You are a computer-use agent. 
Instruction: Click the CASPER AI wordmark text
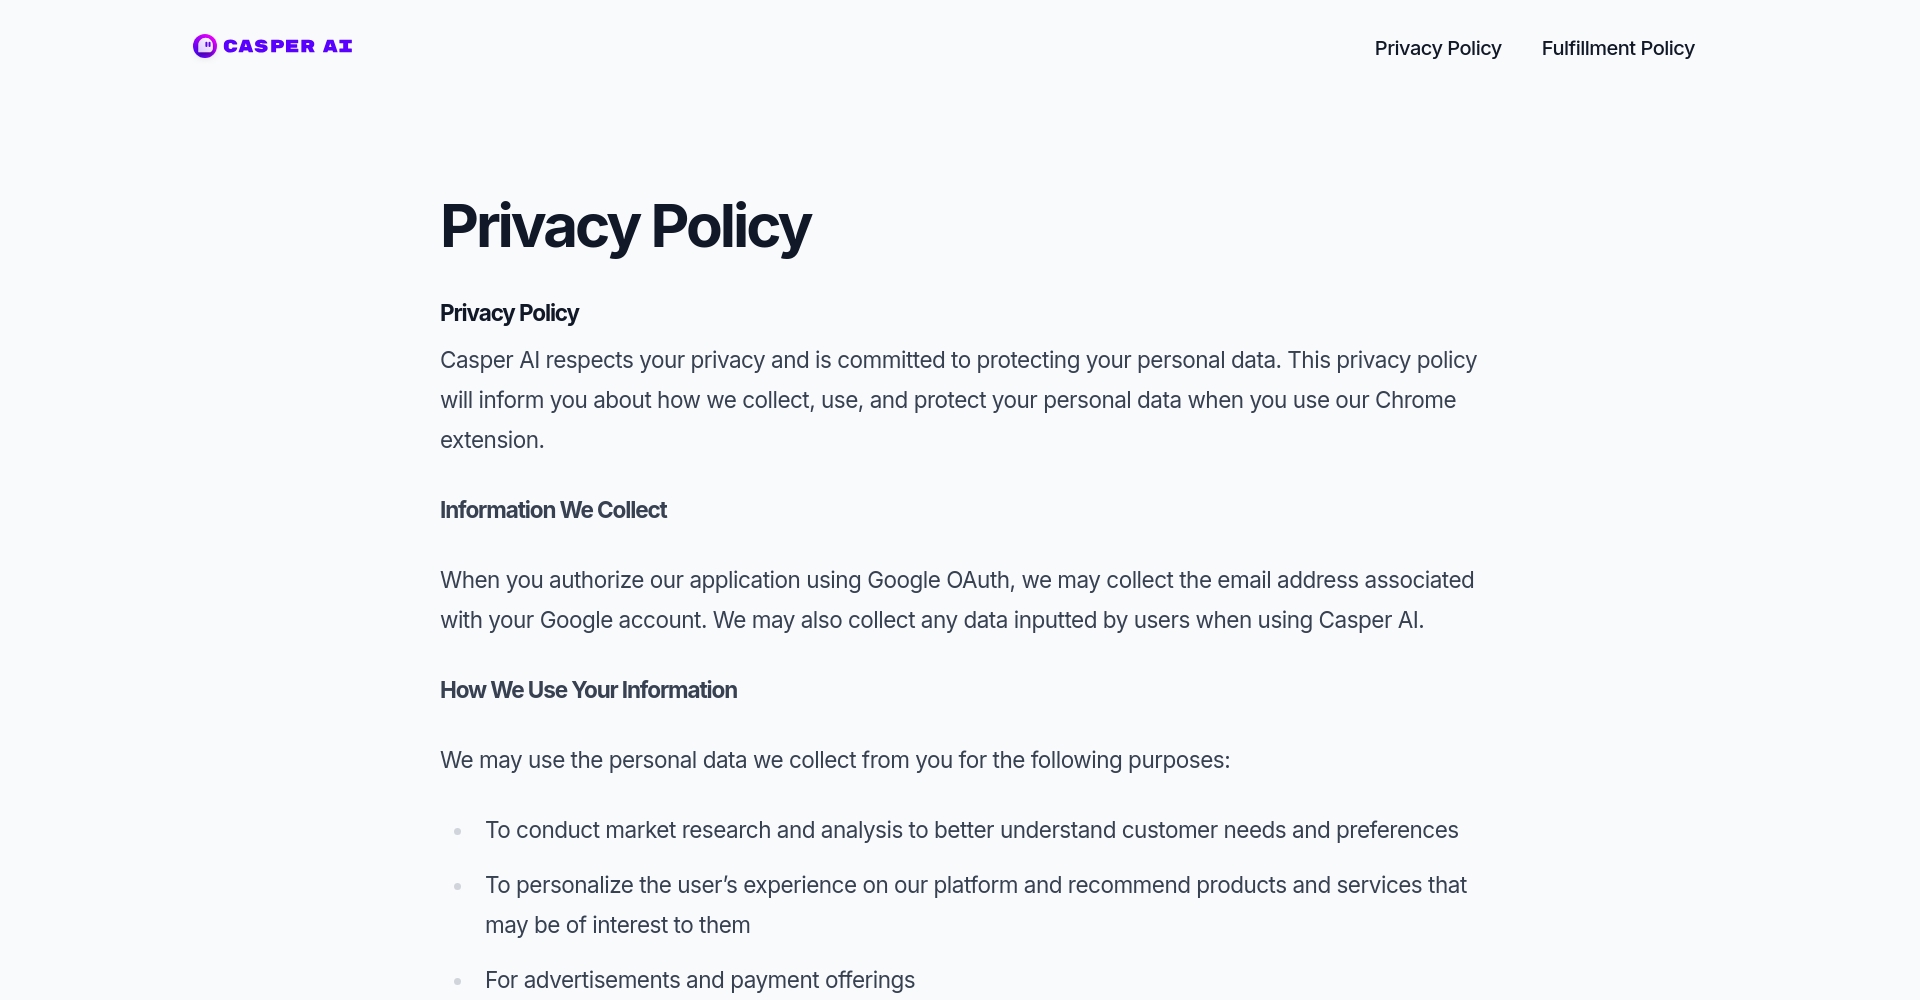tap(288, 46)
